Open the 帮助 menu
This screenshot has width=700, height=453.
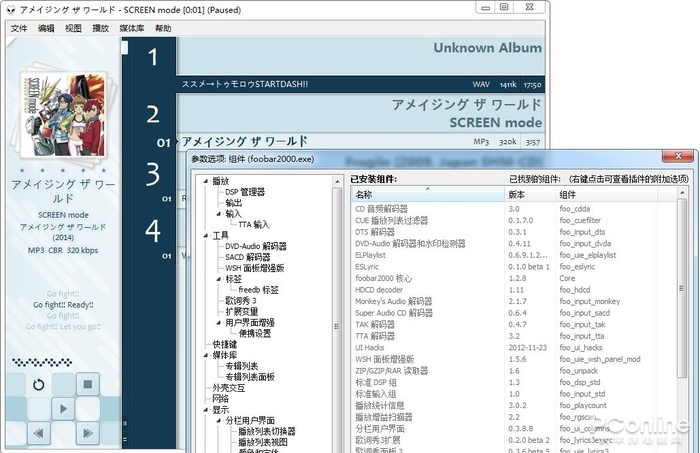tap(163, 29)
